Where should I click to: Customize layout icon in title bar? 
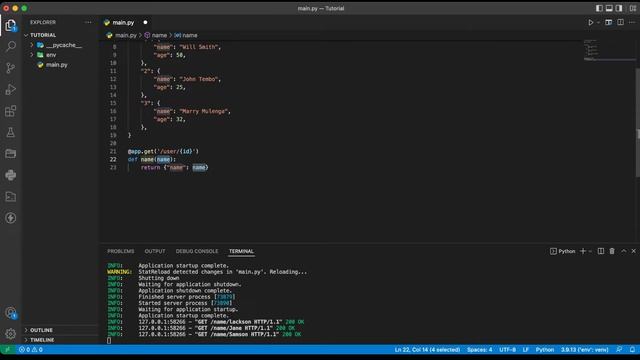(x=633, y=8)
